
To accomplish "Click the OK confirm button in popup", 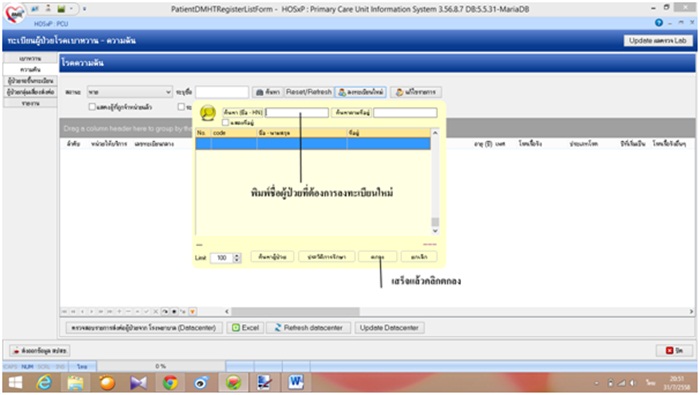I will pyautogui.click(x=377, y=257).
